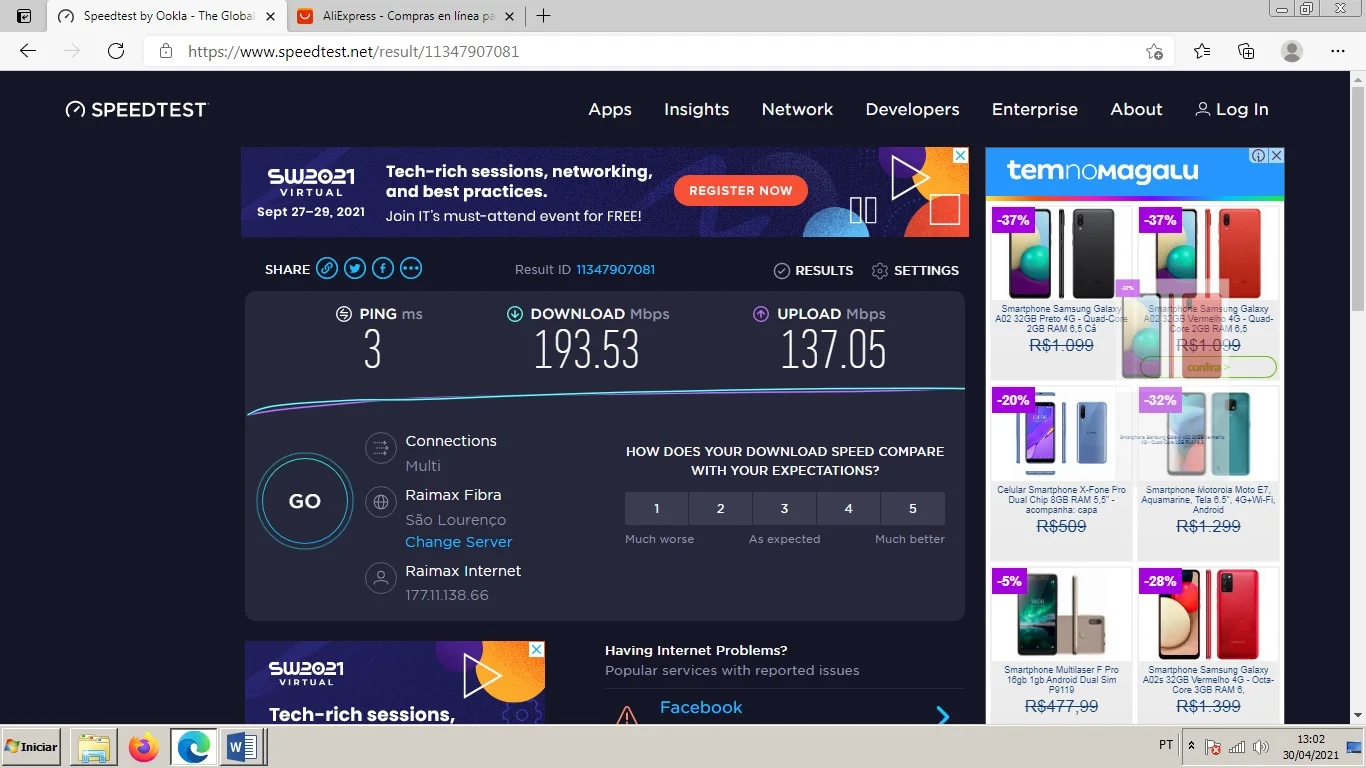View site information via the lock icon

[x=166, y=51]
